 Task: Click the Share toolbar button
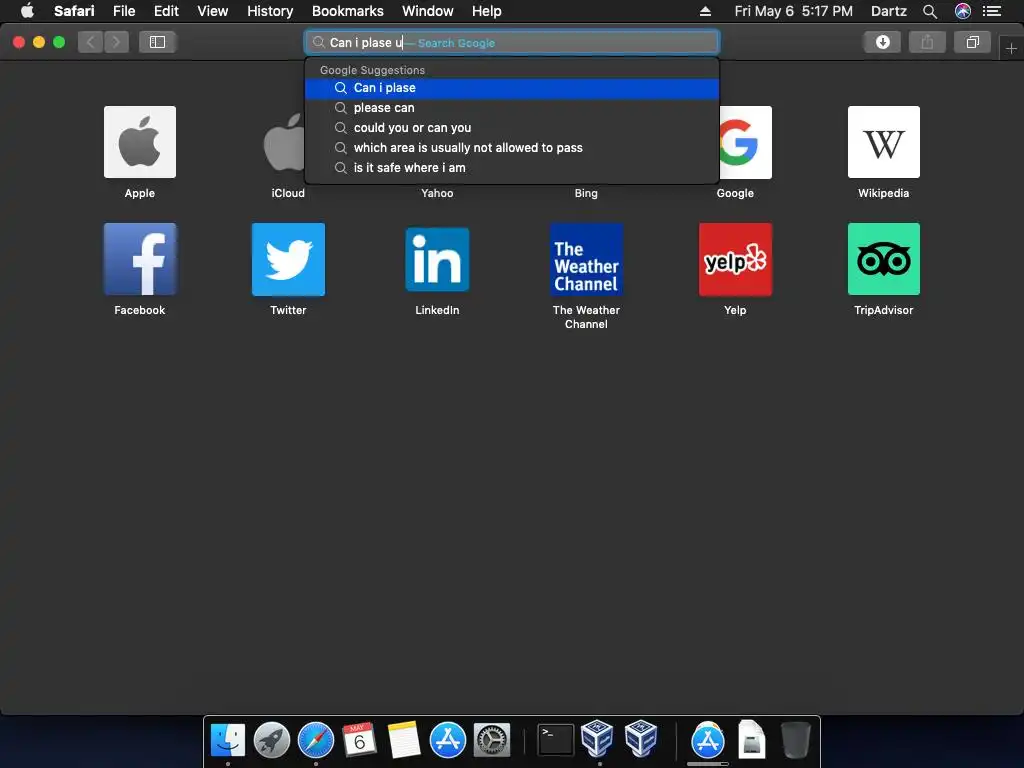click(x=927, y=42)
